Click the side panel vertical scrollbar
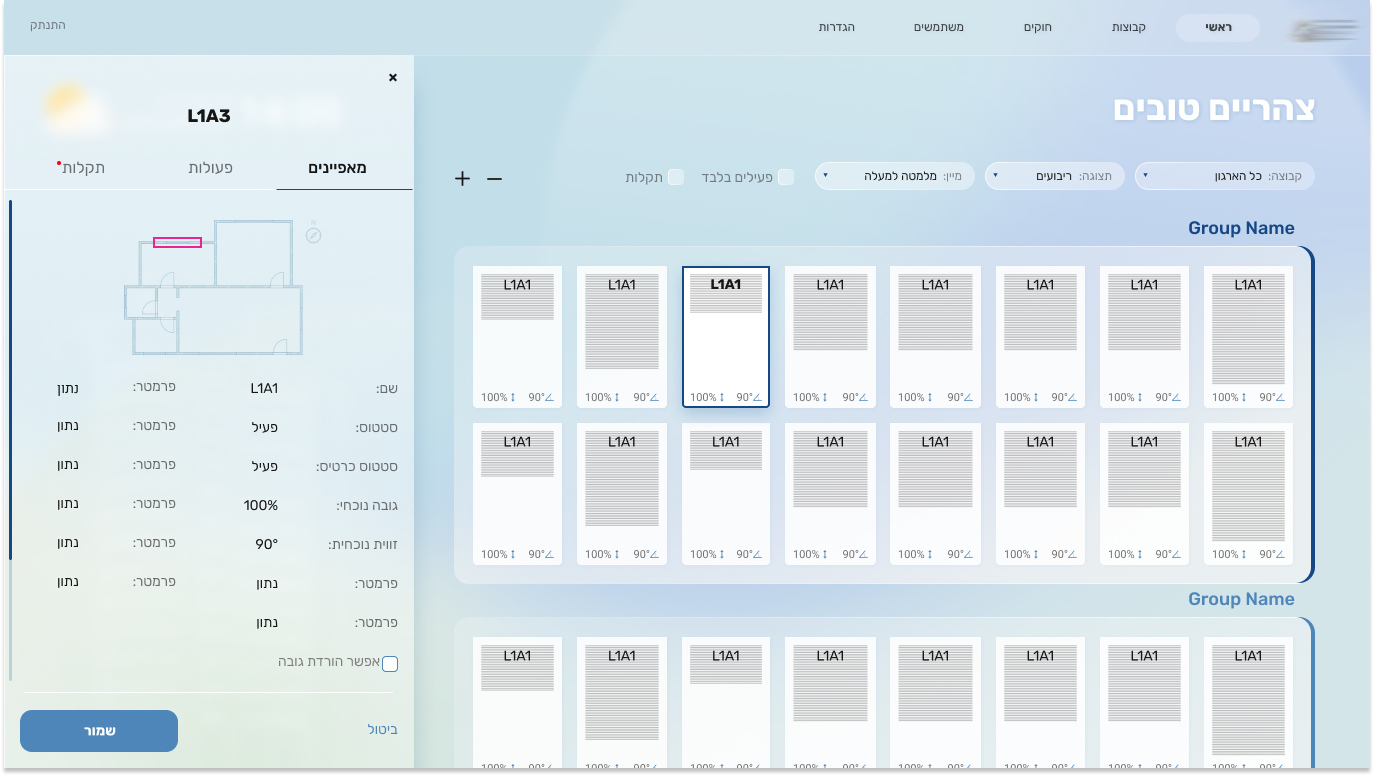The width and height of the screenshot is (1374, 776). point(11,380)
